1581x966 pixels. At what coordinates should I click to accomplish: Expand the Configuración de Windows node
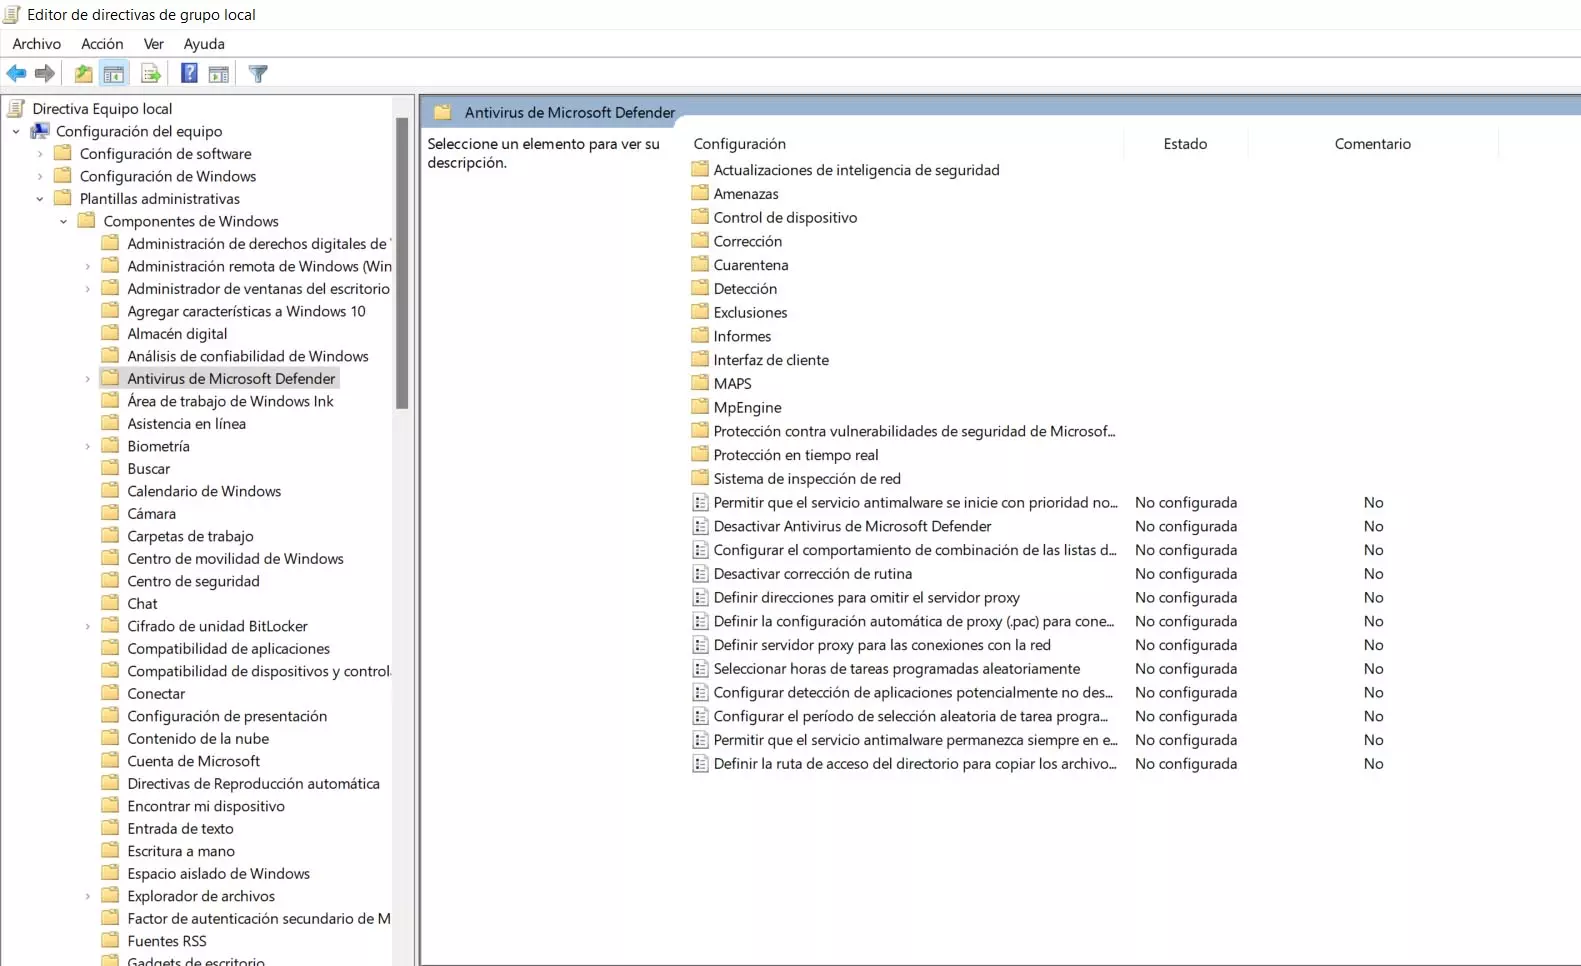coord(40,176)
